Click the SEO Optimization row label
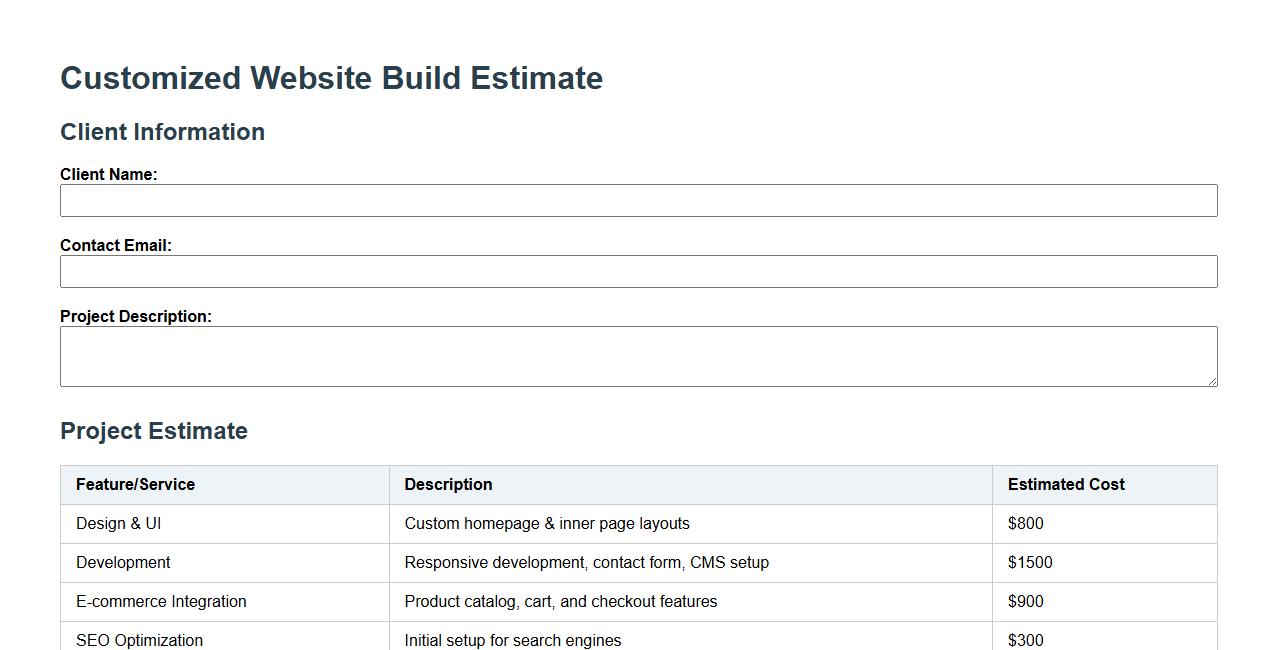1278x650 pixels. [x=139, y=640]
